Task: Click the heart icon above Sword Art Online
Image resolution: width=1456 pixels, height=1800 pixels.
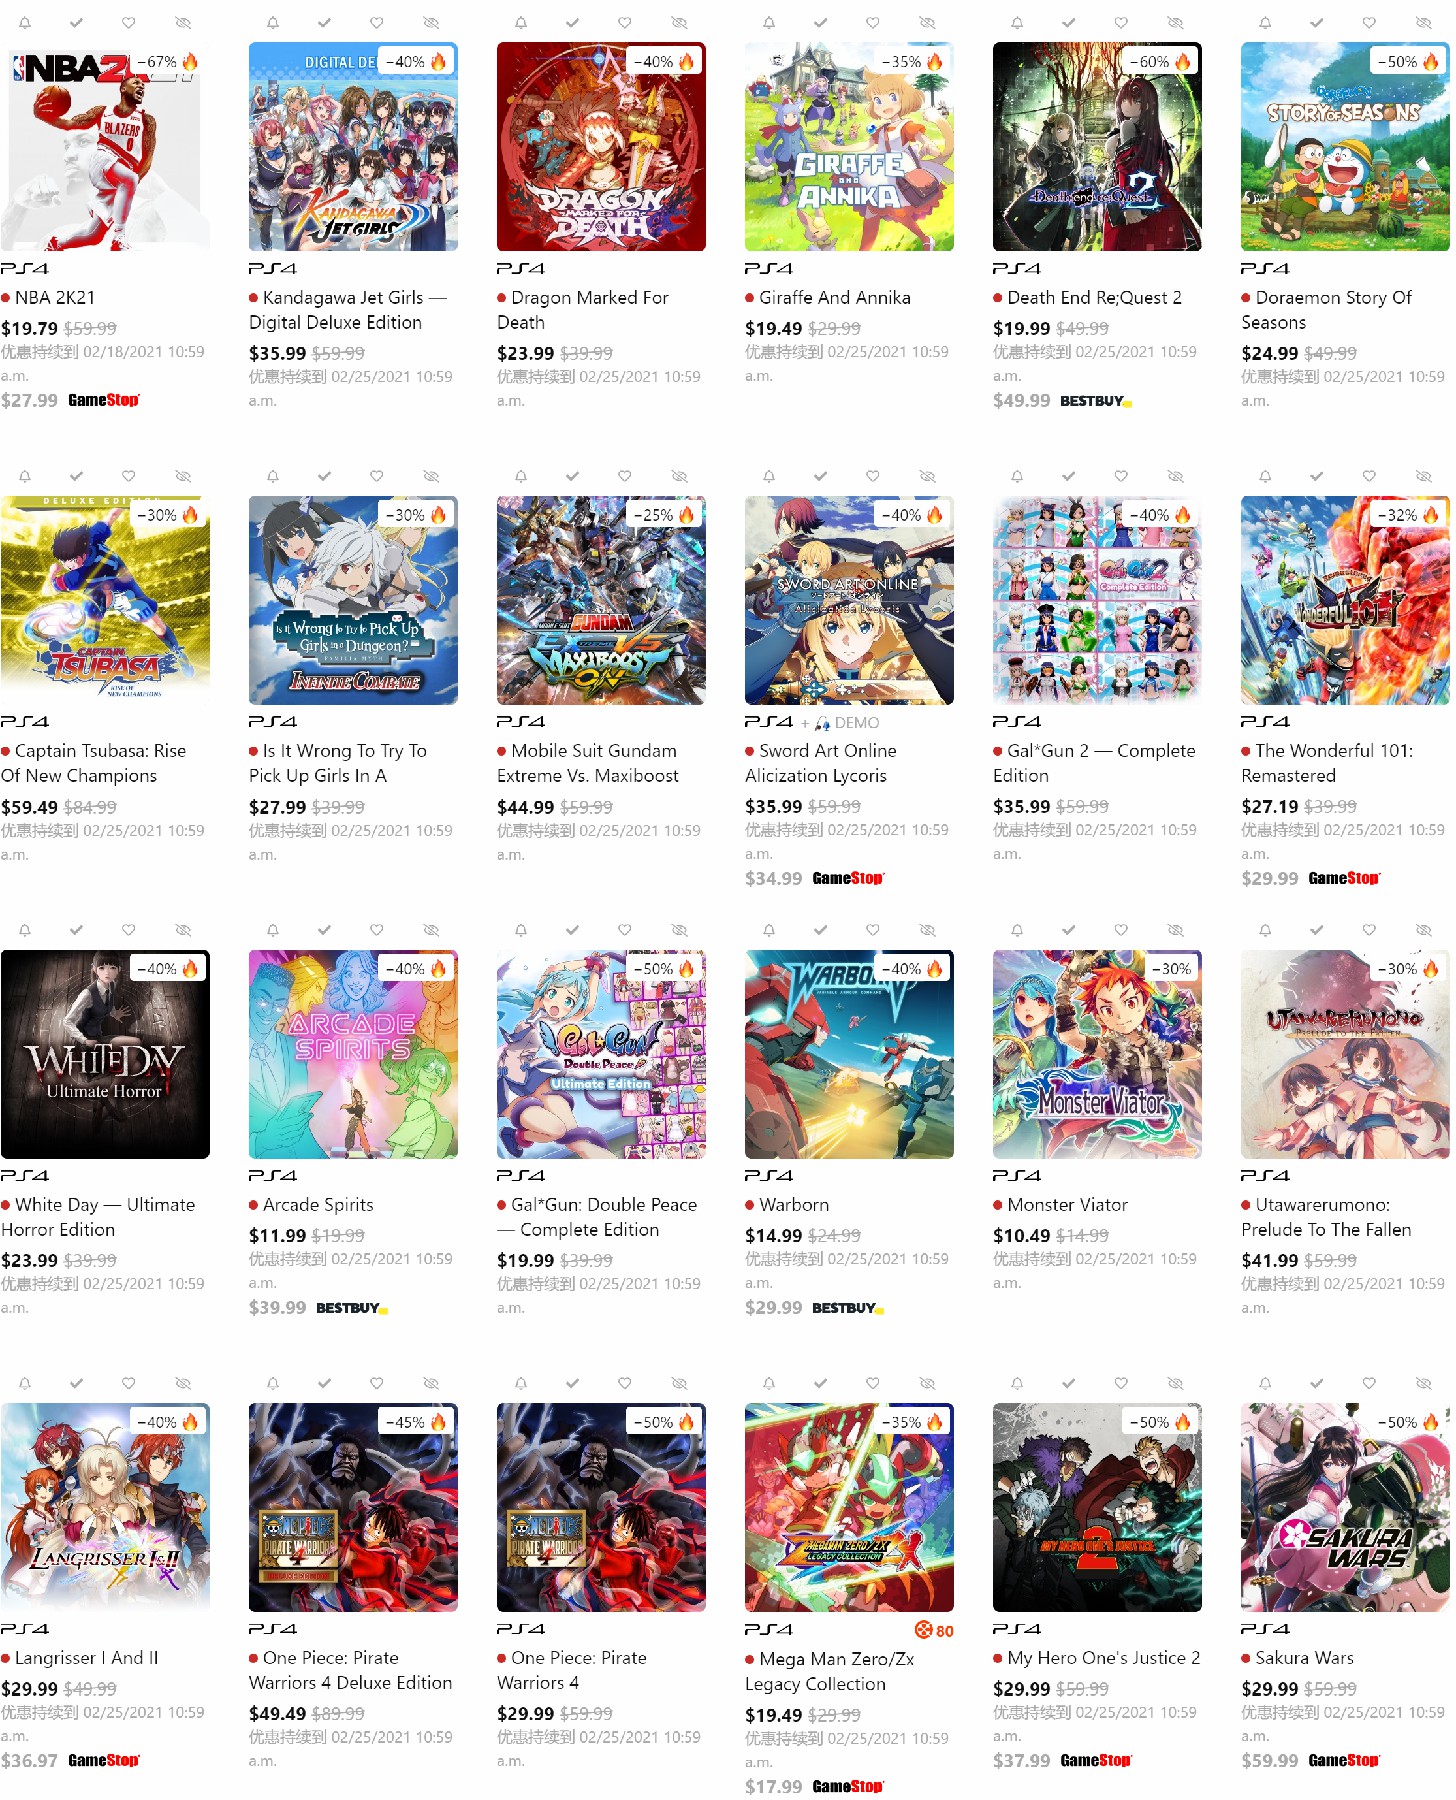Action: click(873, 476)
